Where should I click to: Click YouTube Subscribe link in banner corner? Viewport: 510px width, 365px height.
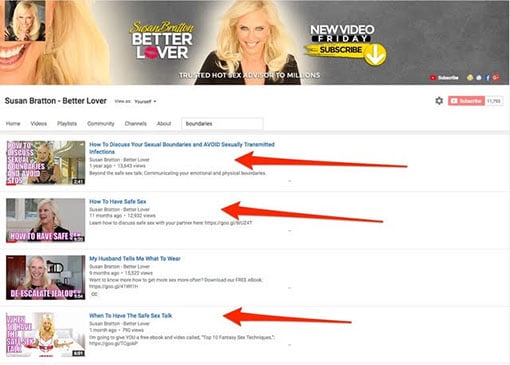444,78
